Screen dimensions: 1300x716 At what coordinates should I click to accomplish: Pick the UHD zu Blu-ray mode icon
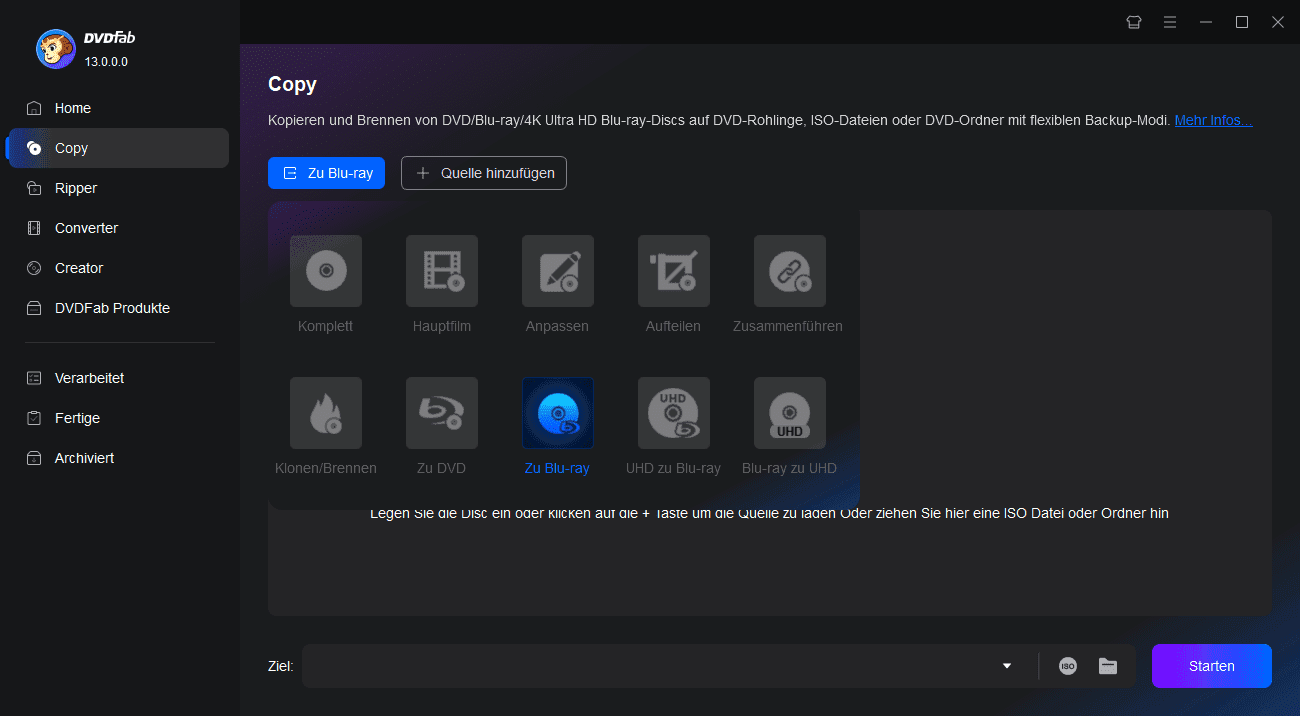[x=673, y=413]
